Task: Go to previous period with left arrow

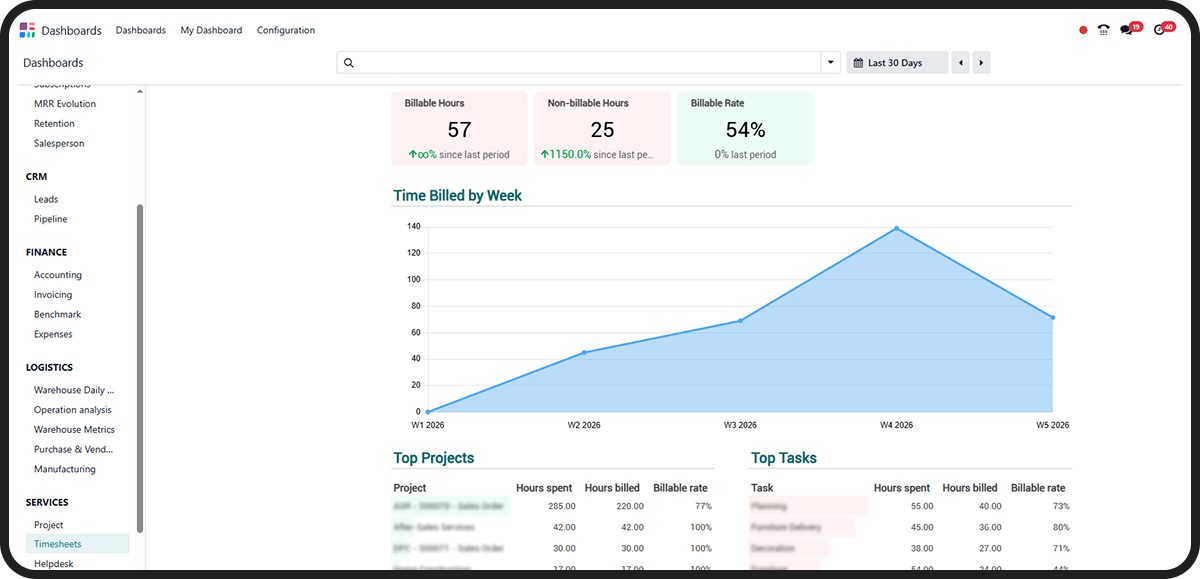Action: 961,63
